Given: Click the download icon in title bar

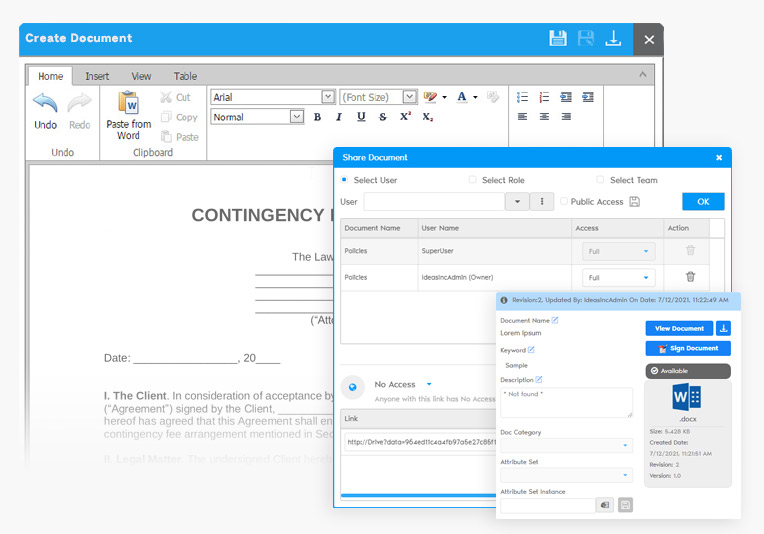Looking at the screenshot, I should coord(614,39).
